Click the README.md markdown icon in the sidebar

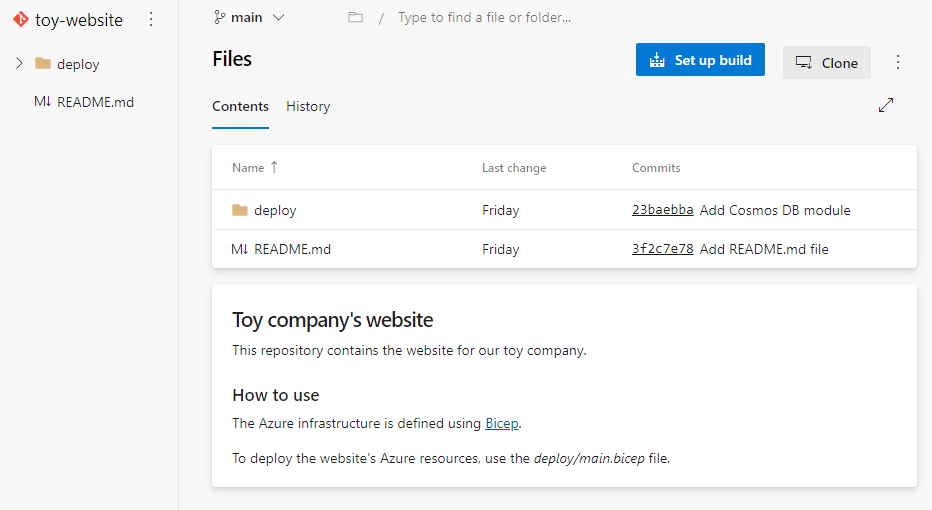coord(42,102)
